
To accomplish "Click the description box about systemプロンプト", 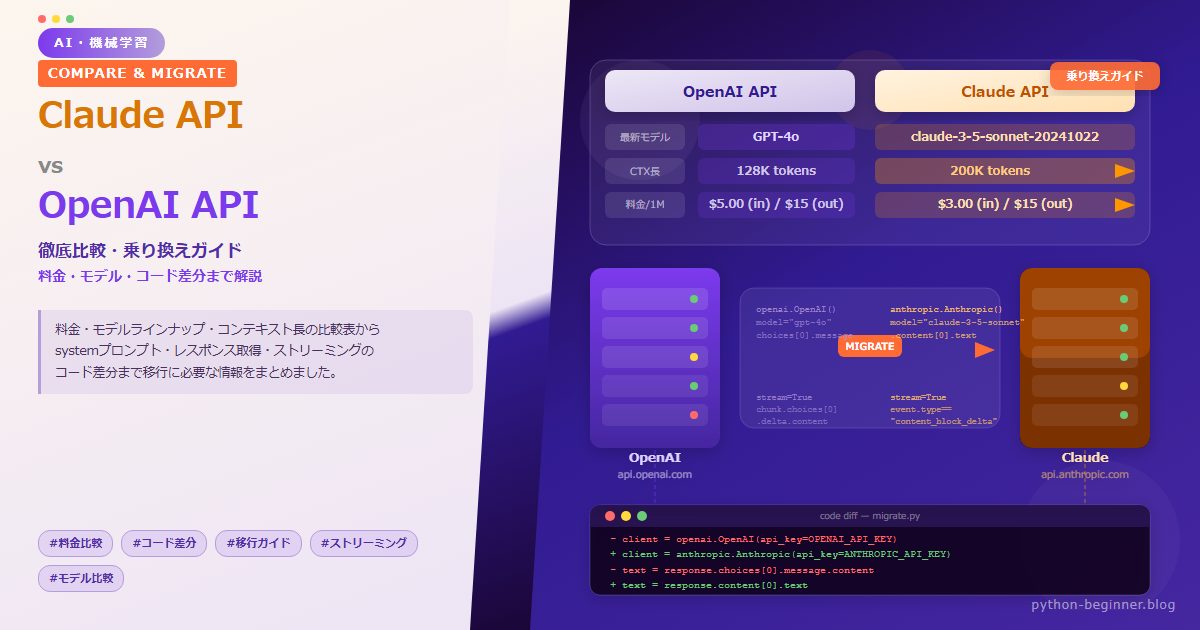I will pos(255,352).
